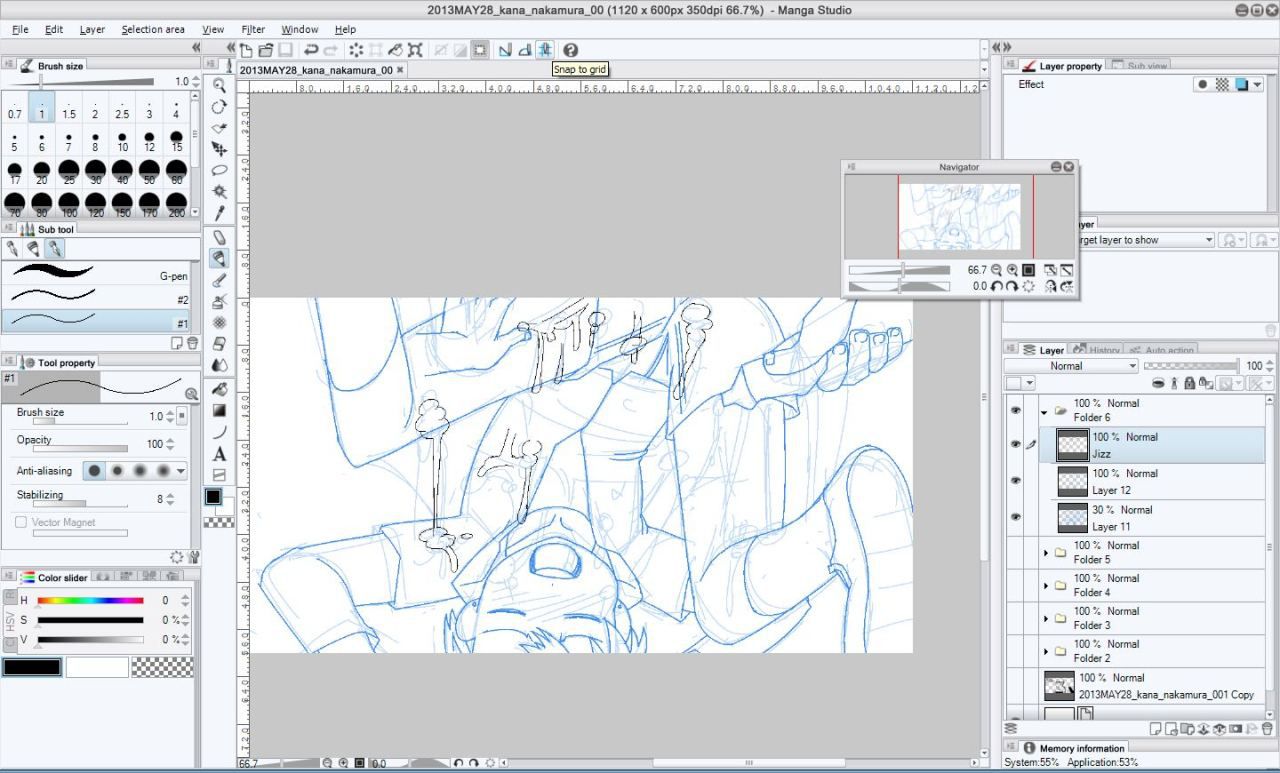Viewport: 1280px width, 773px height.
Task: Click the black main color swatch
Action: tap(32, 667)
